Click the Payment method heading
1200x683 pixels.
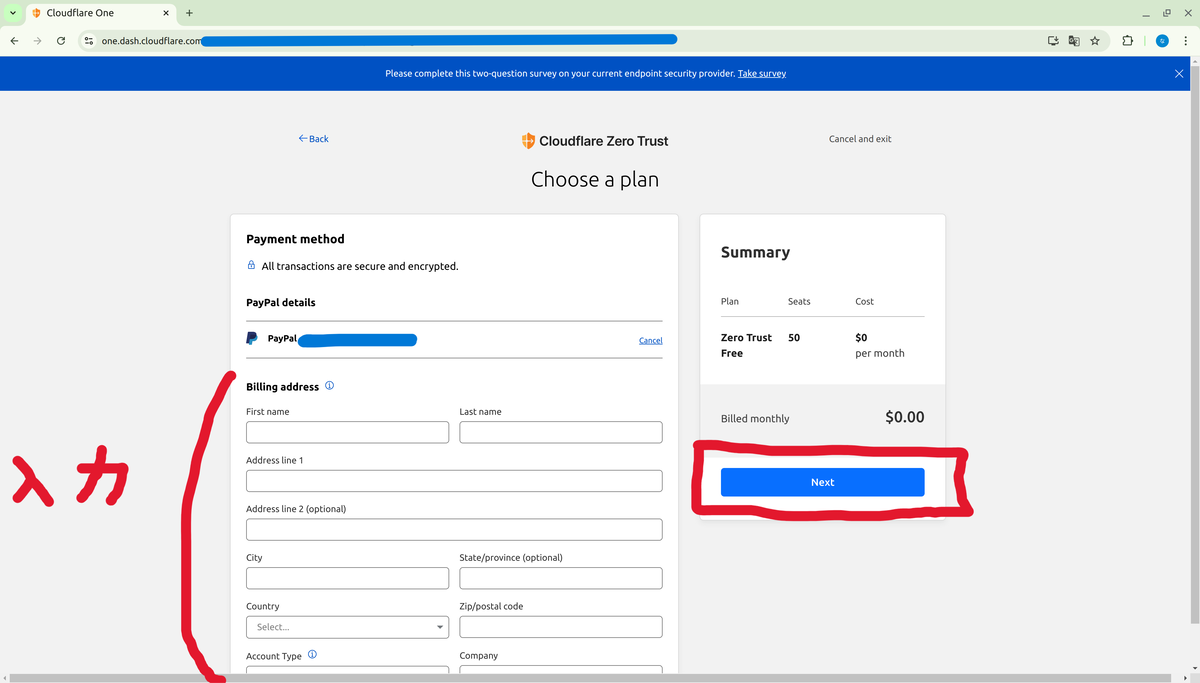[295, 239]
